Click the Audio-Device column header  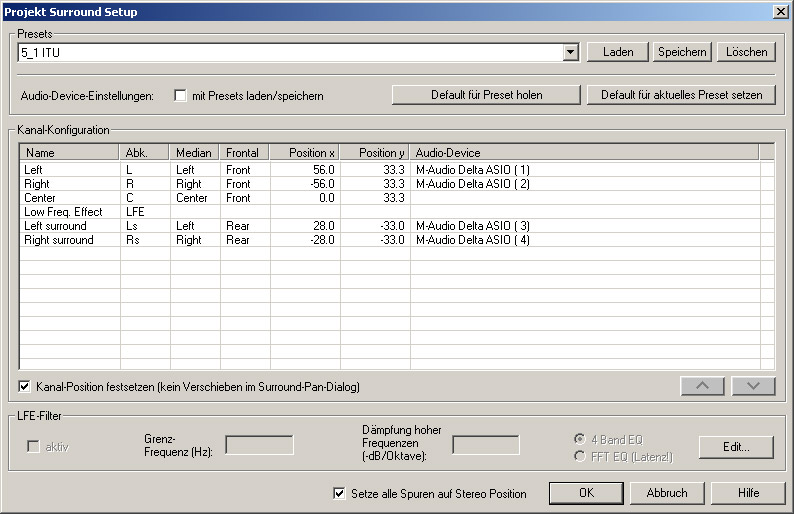[x=584, y=153]
